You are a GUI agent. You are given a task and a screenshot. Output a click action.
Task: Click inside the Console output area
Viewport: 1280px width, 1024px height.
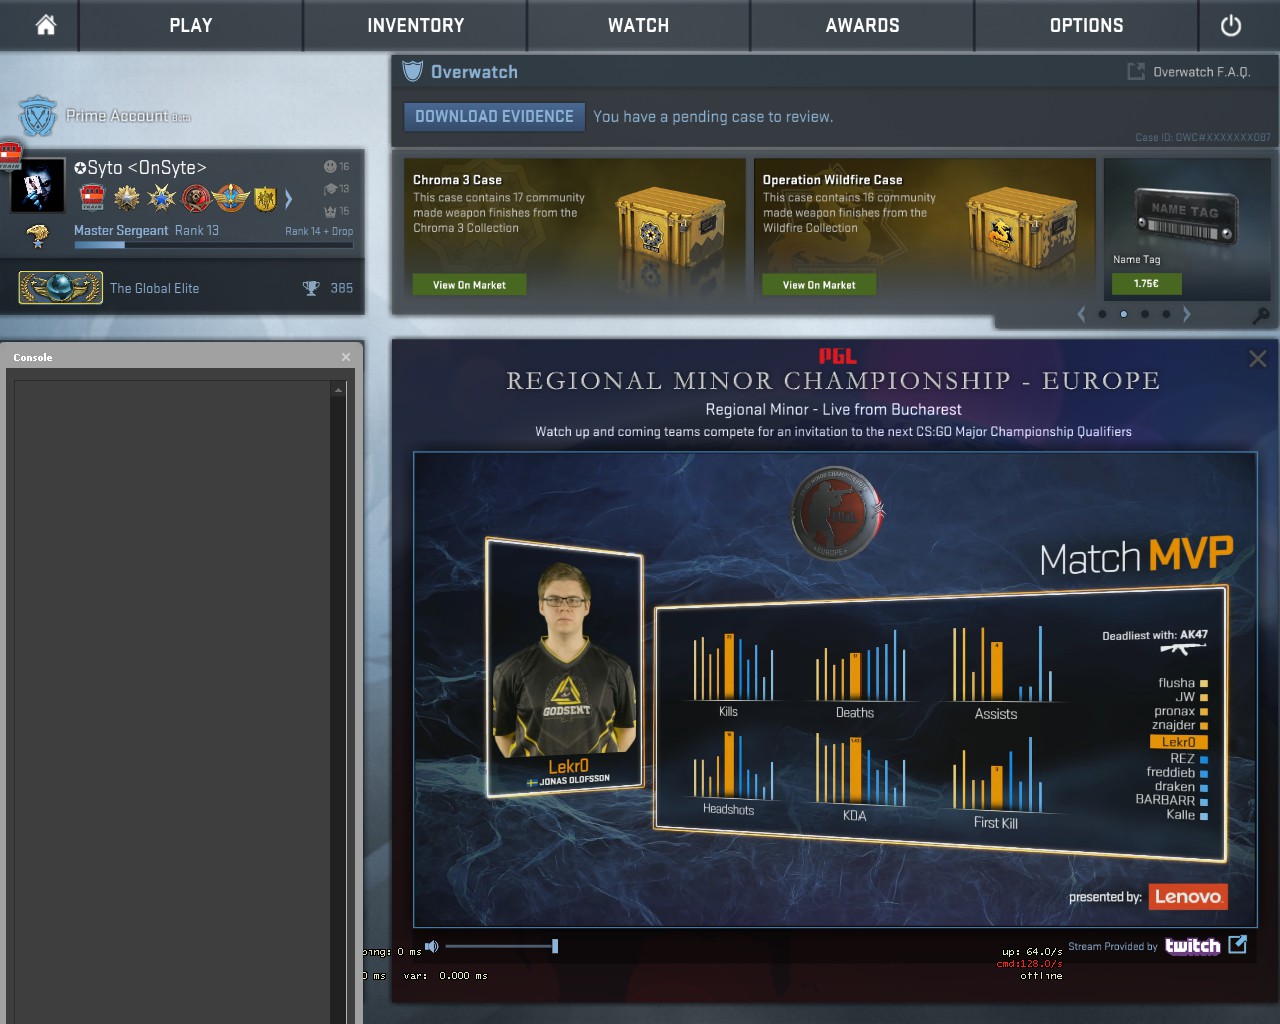click(x=172, y=700)
